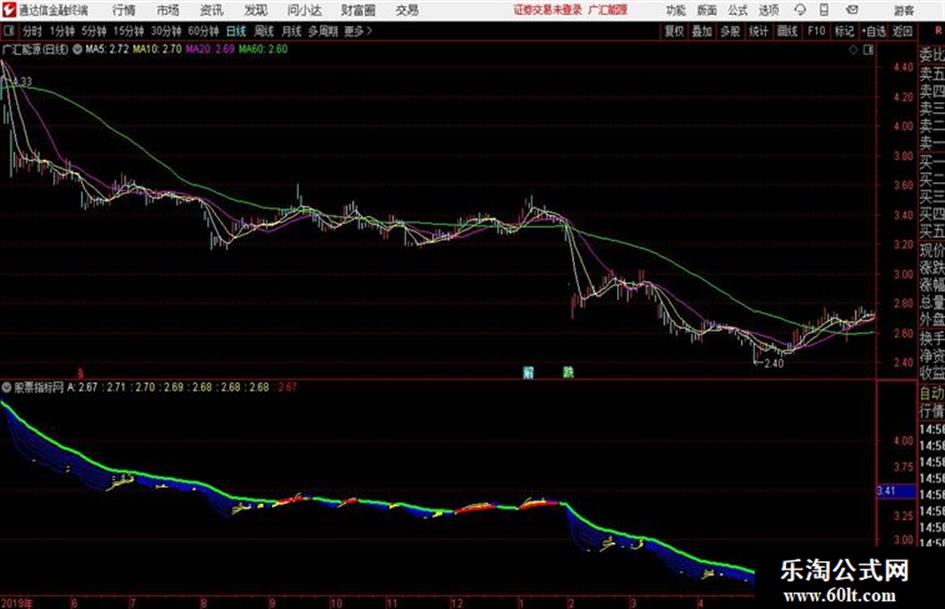Click the 2.40 low price label on chart
Screen dimensions: 945x609
pos(774,364)
